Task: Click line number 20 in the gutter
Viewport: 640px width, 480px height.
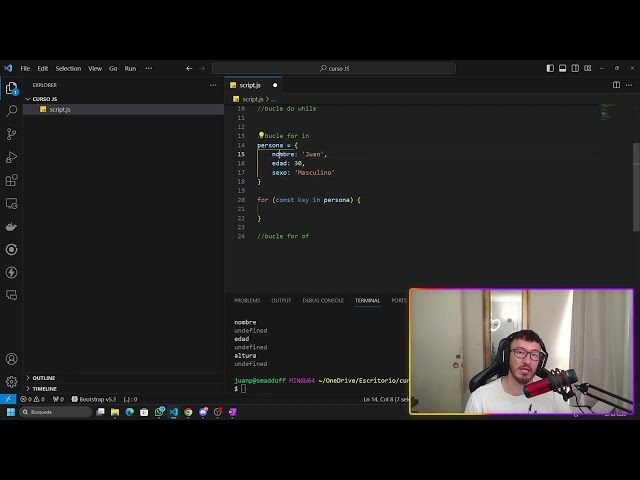Action: click(241, 200)
